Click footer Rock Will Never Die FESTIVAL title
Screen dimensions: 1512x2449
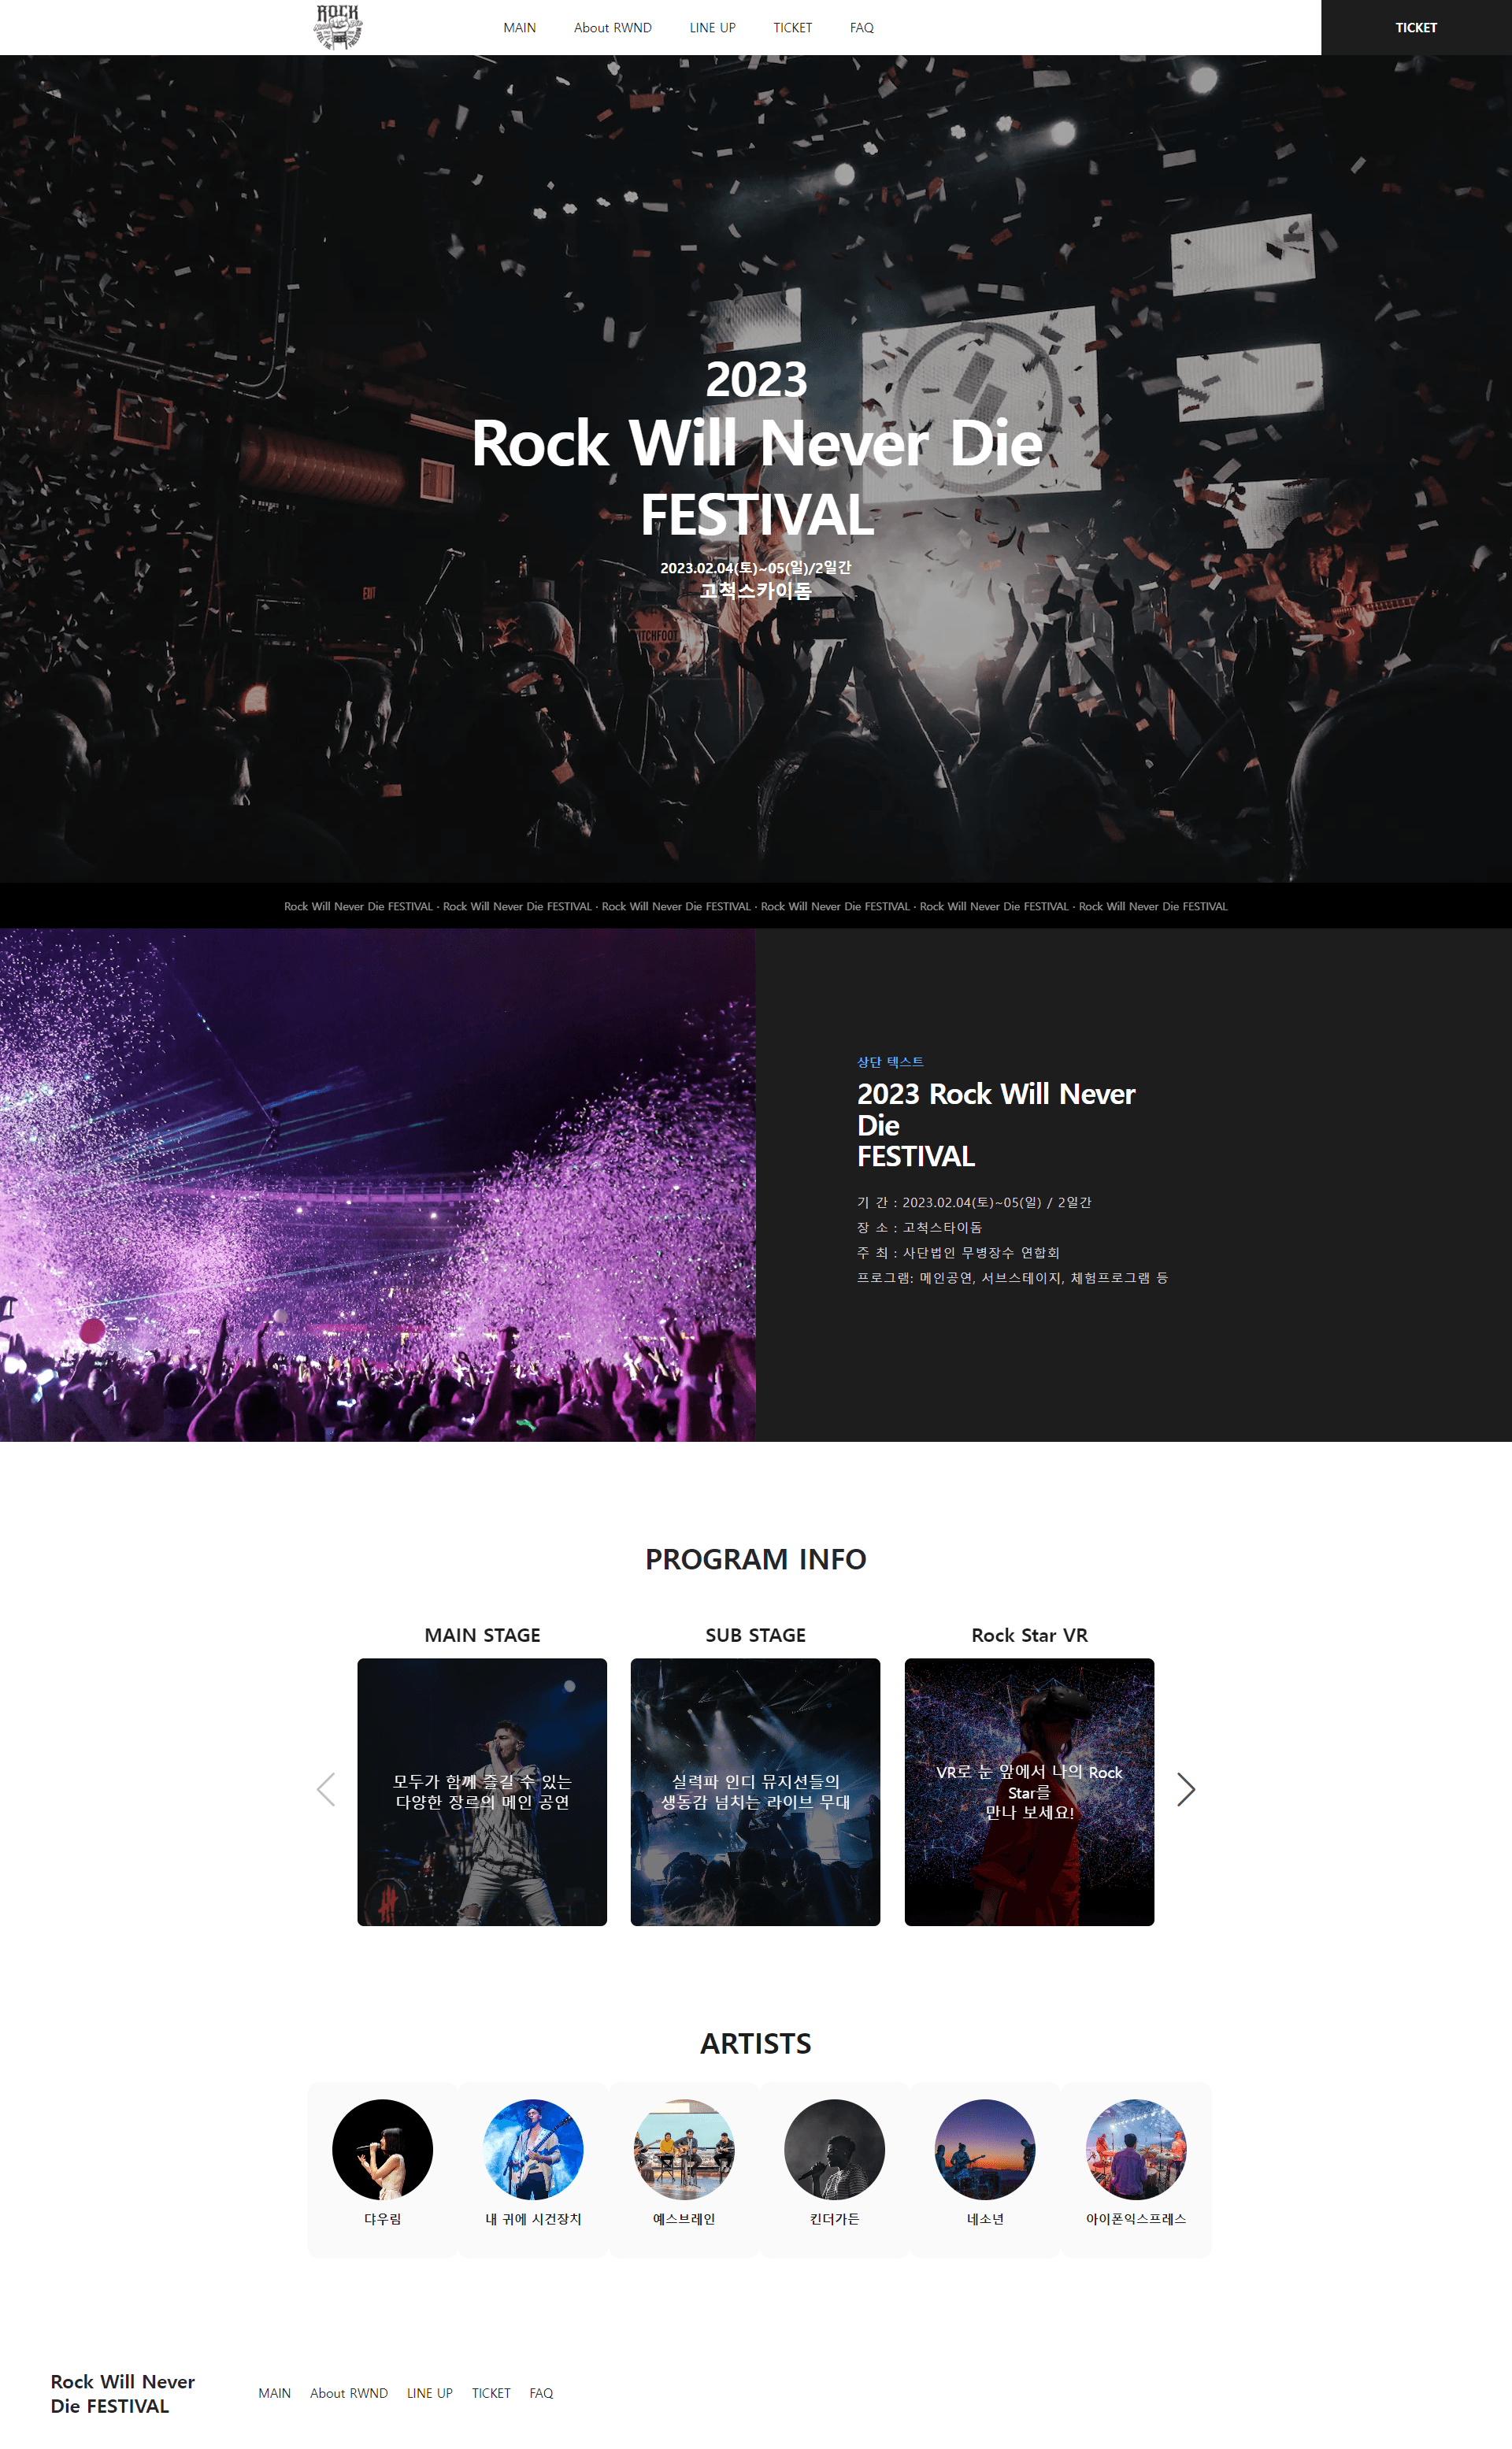pyautogui.click(x=123, y=2394)
